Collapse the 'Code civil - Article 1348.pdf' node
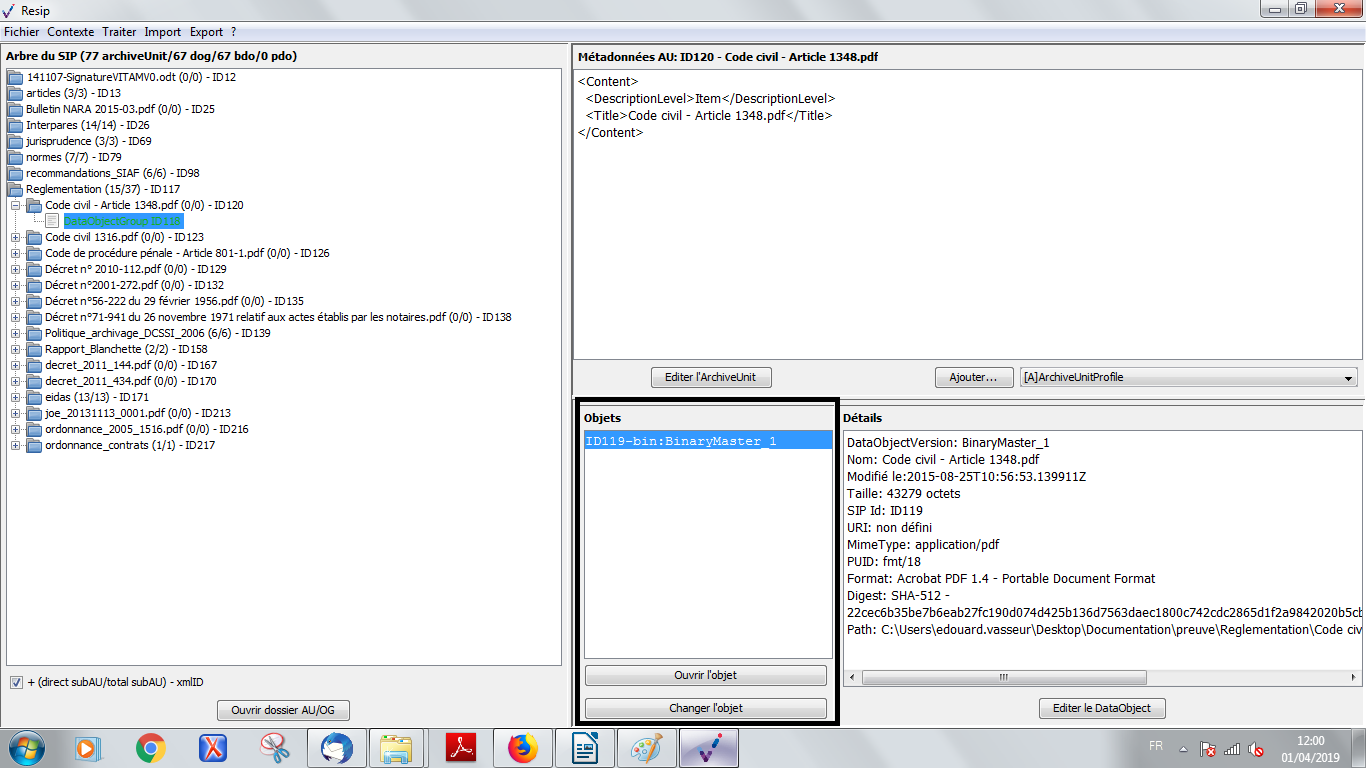1366x768 pixels. point(16,205)
